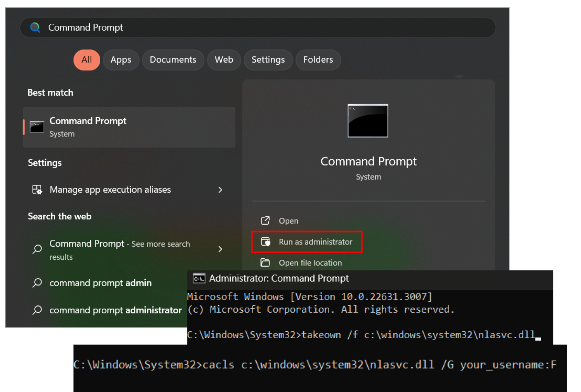This screenshot has width=581, height=392.
Task: Click the 'Search the web' heading
Action: pos(59,216)
